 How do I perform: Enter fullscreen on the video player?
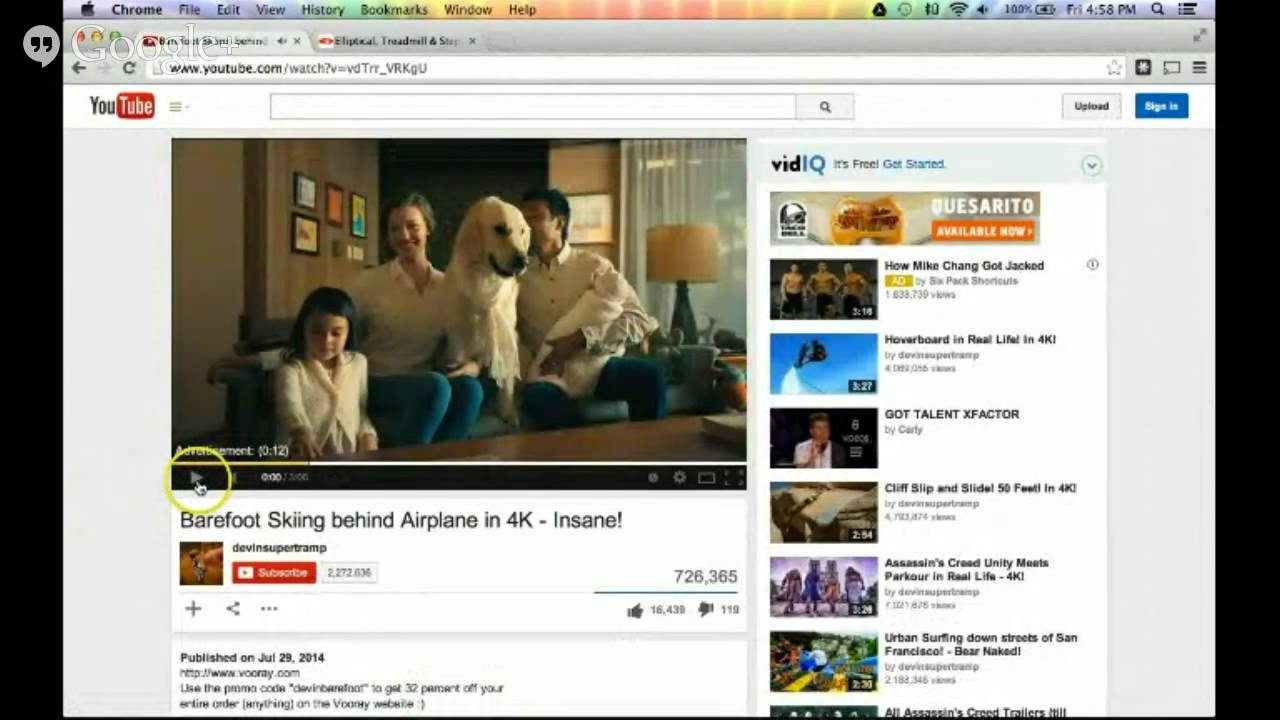733,478
